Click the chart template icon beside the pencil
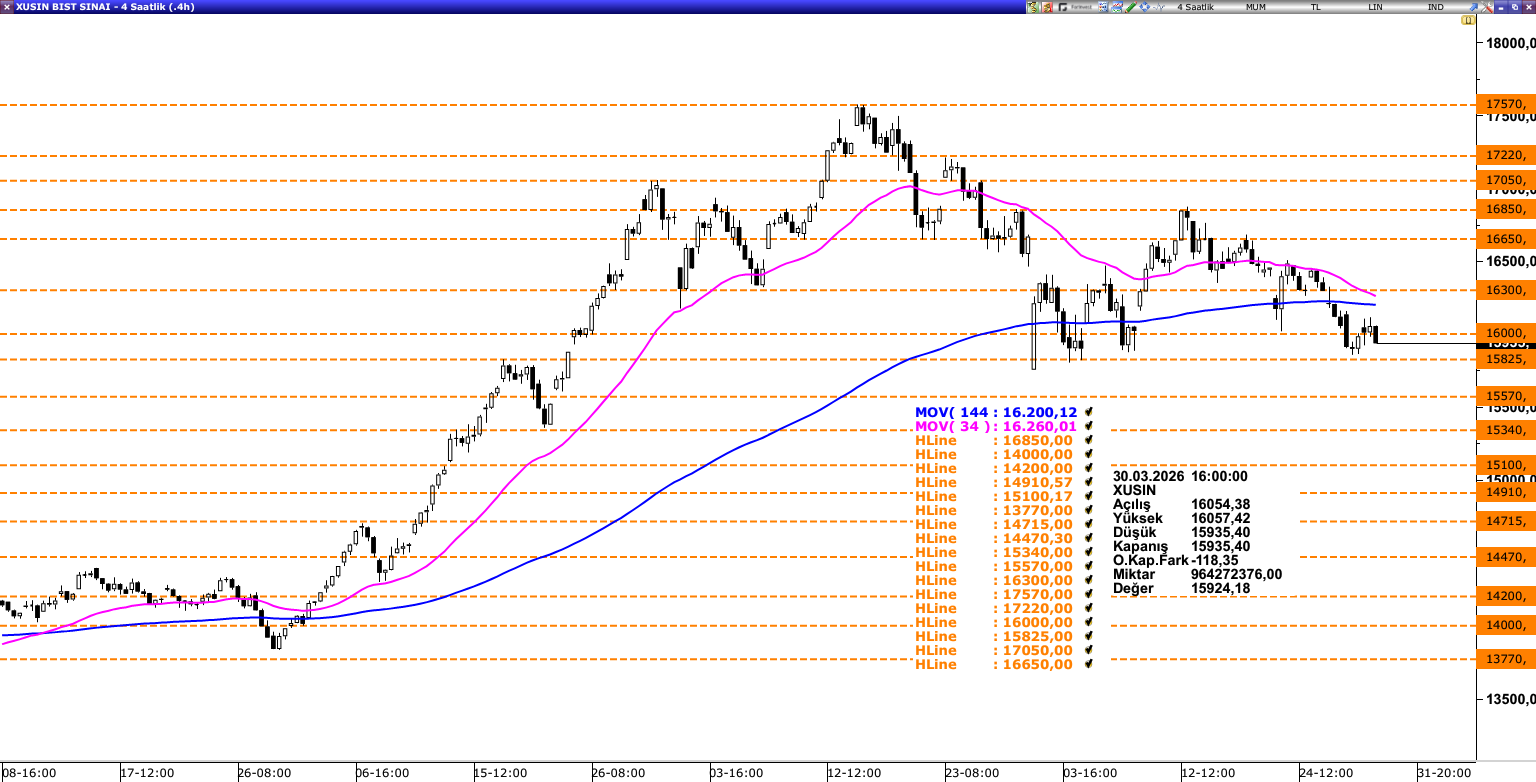 (x=1116, y=7)
